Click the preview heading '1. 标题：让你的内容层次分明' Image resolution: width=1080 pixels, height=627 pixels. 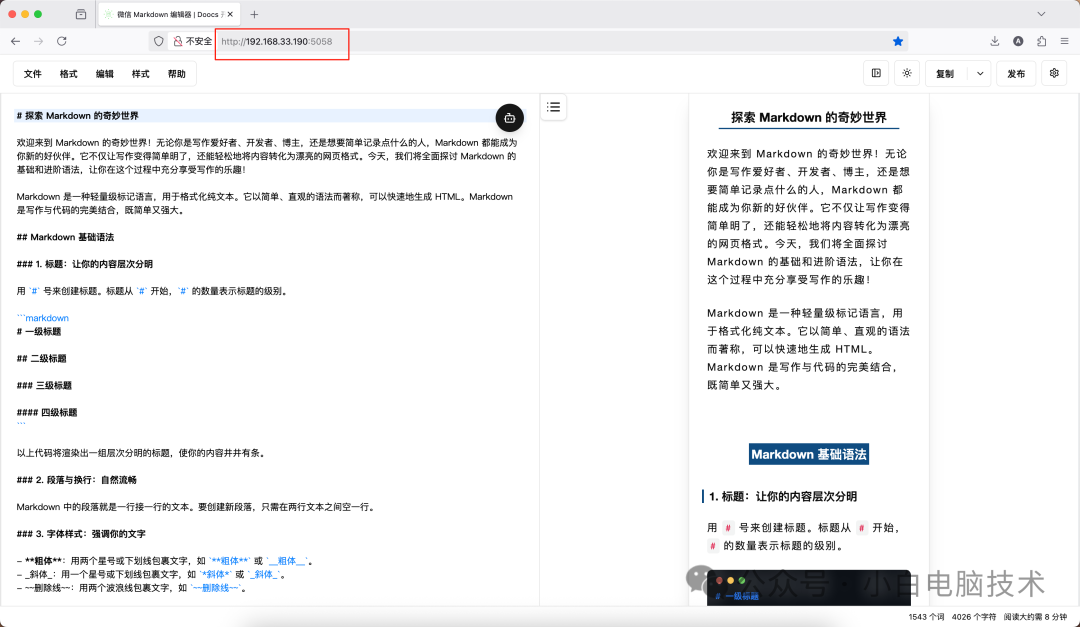(783, 496)
